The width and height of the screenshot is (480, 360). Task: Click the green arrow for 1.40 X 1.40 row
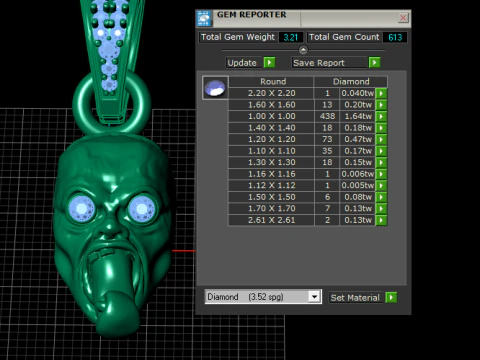(x=381, y=128)
